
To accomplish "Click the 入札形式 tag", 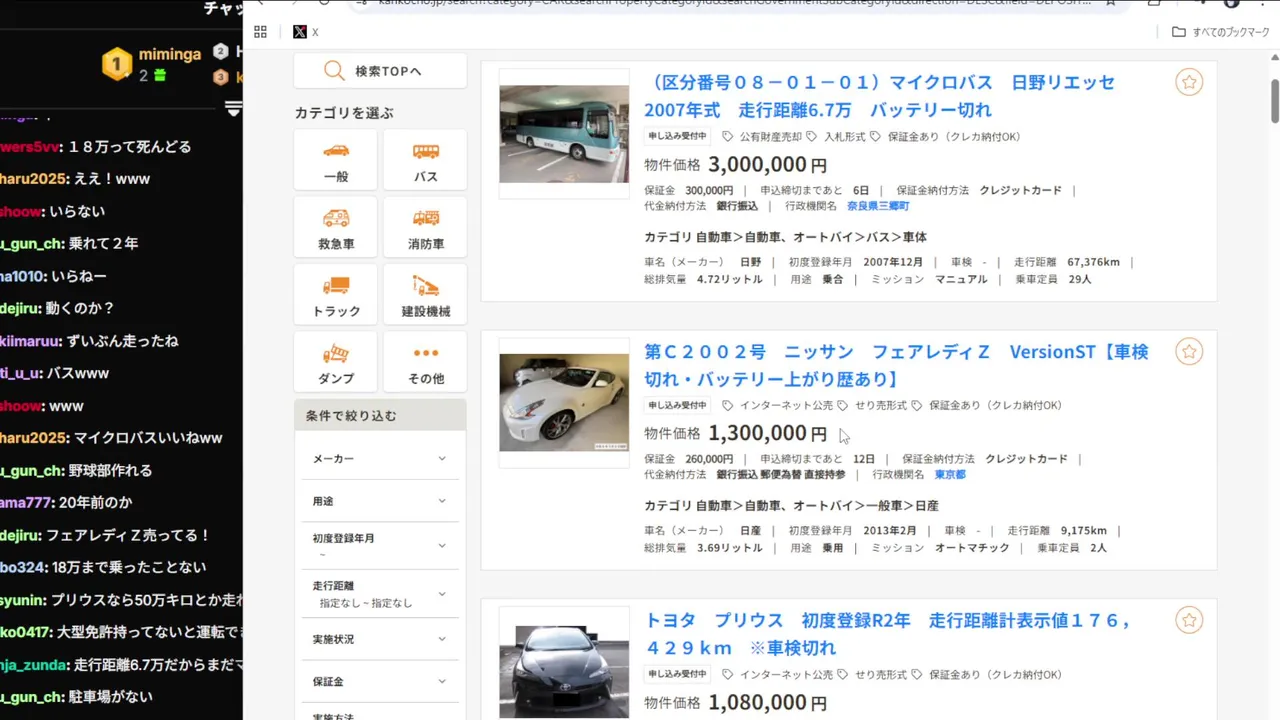I will [x=836, y=136].
